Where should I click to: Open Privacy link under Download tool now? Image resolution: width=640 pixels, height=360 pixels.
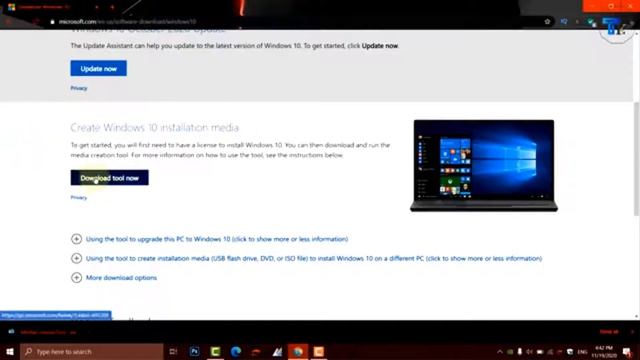tap(79, 198)
